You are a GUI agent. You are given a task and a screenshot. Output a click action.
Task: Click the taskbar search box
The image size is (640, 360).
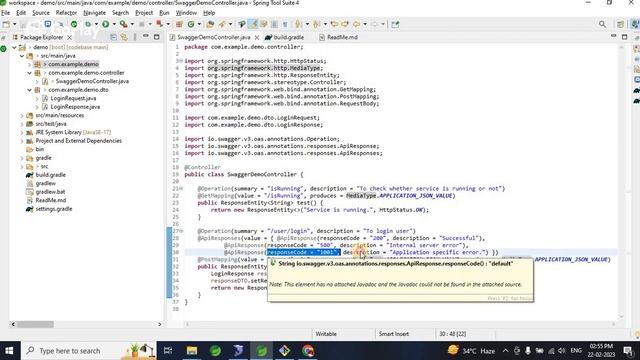[x=89, y=351]
